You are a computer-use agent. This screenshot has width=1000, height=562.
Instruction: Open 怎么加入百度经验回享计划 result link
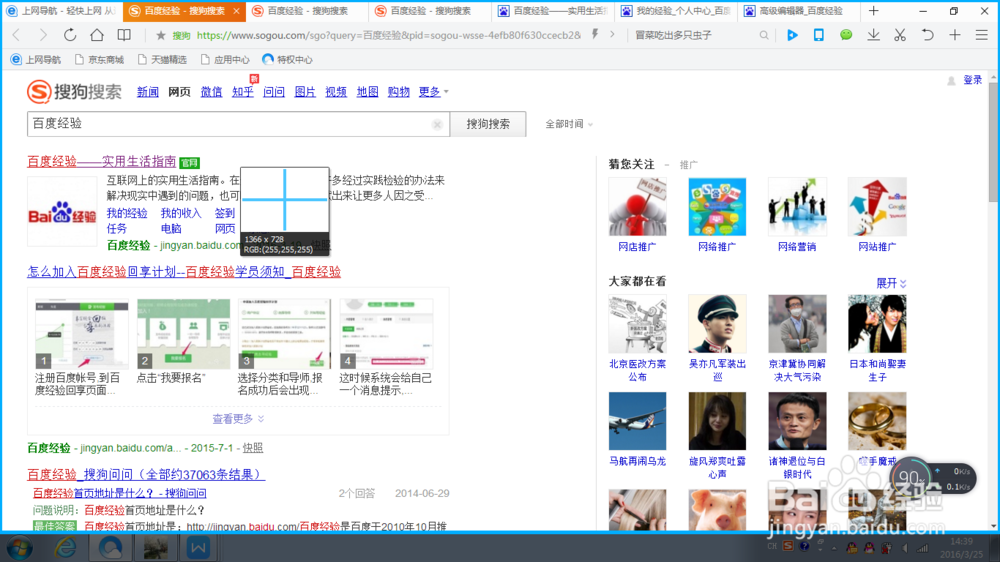coord(184,272)
